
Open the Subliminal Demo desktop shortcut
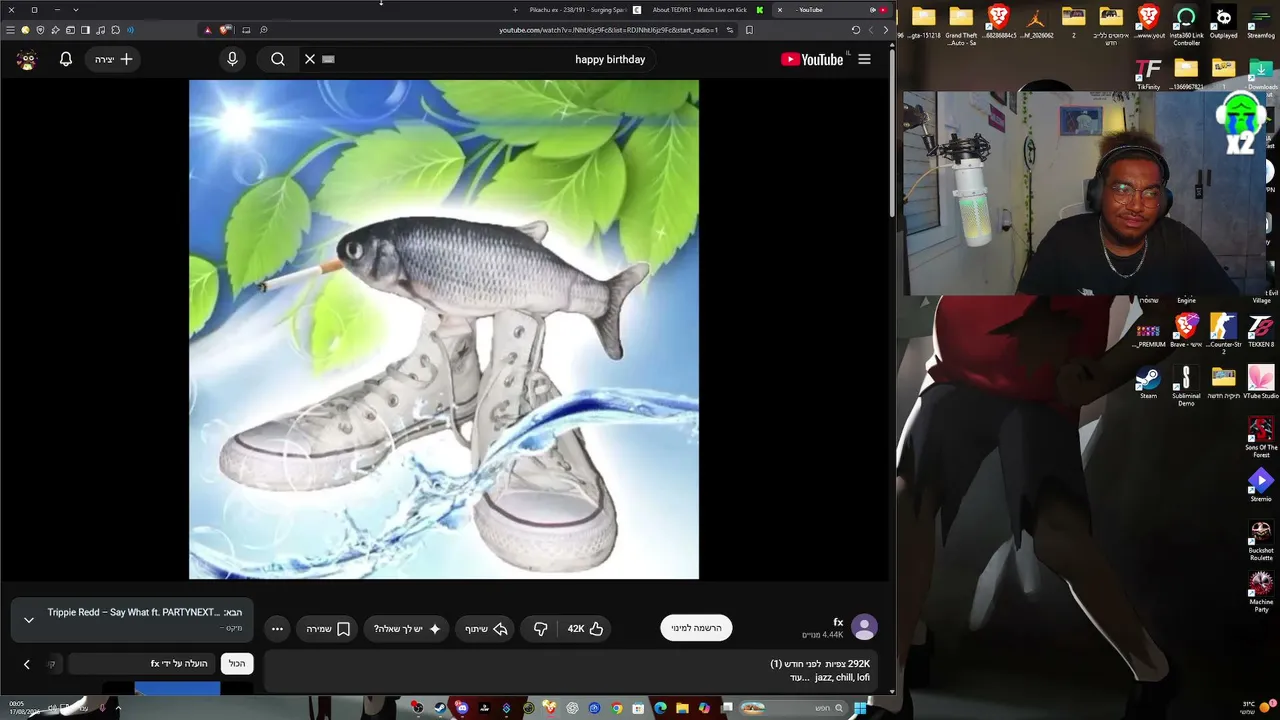tap(1186, 386)
